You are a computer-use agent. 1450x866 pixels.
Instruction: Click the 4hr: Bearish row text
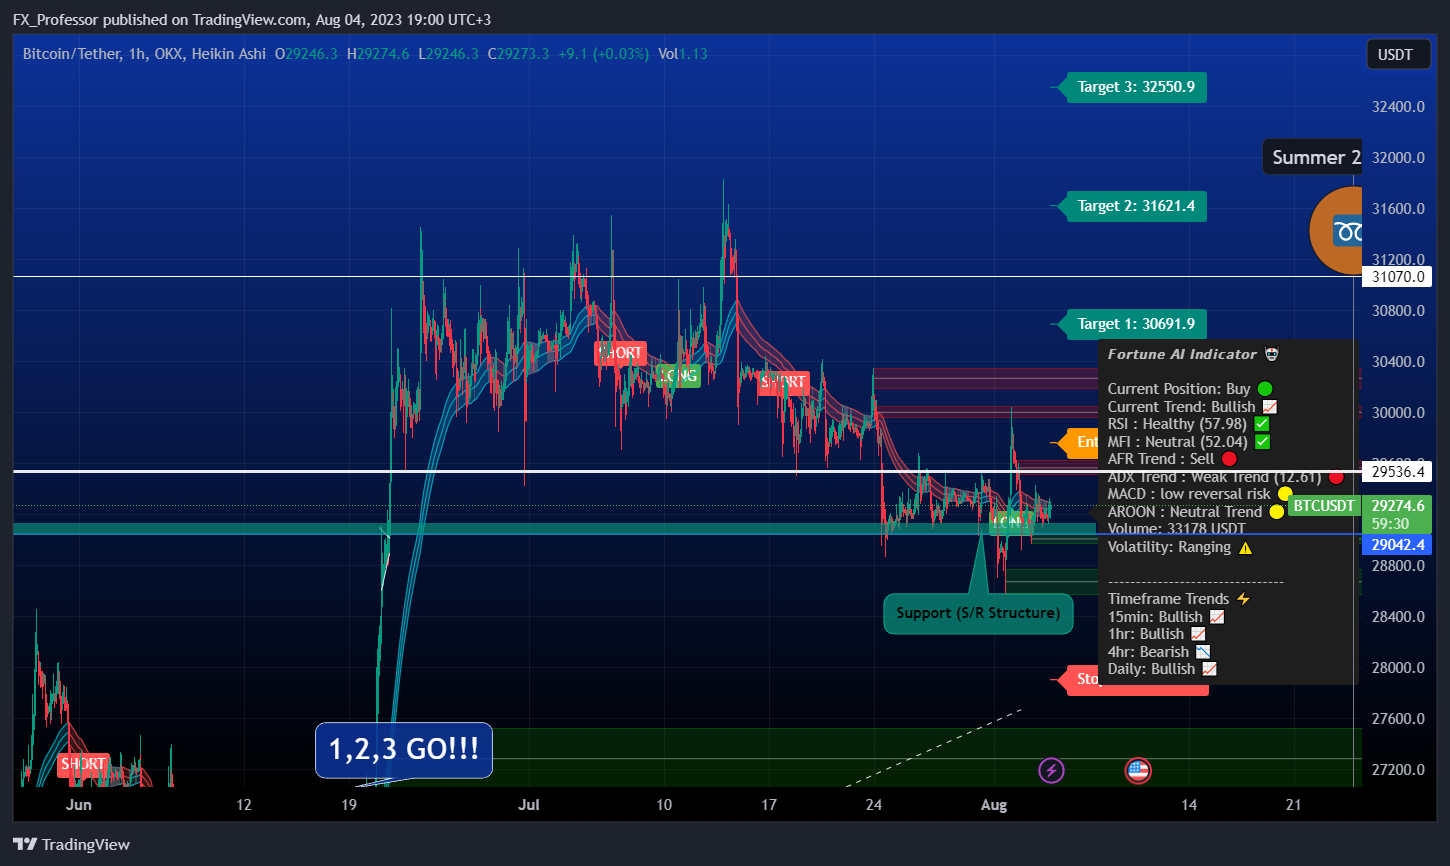(1148, 652)
